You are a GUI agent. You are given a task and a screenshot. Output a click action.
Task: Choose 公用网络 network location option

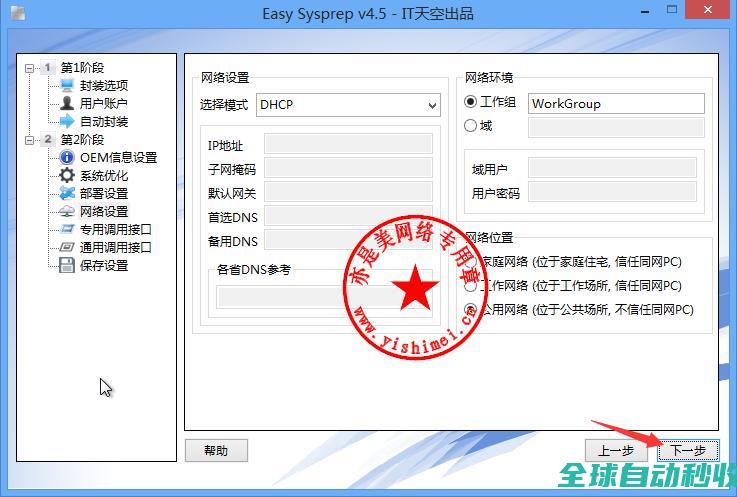pyautogui.click(x=471, y=310)
